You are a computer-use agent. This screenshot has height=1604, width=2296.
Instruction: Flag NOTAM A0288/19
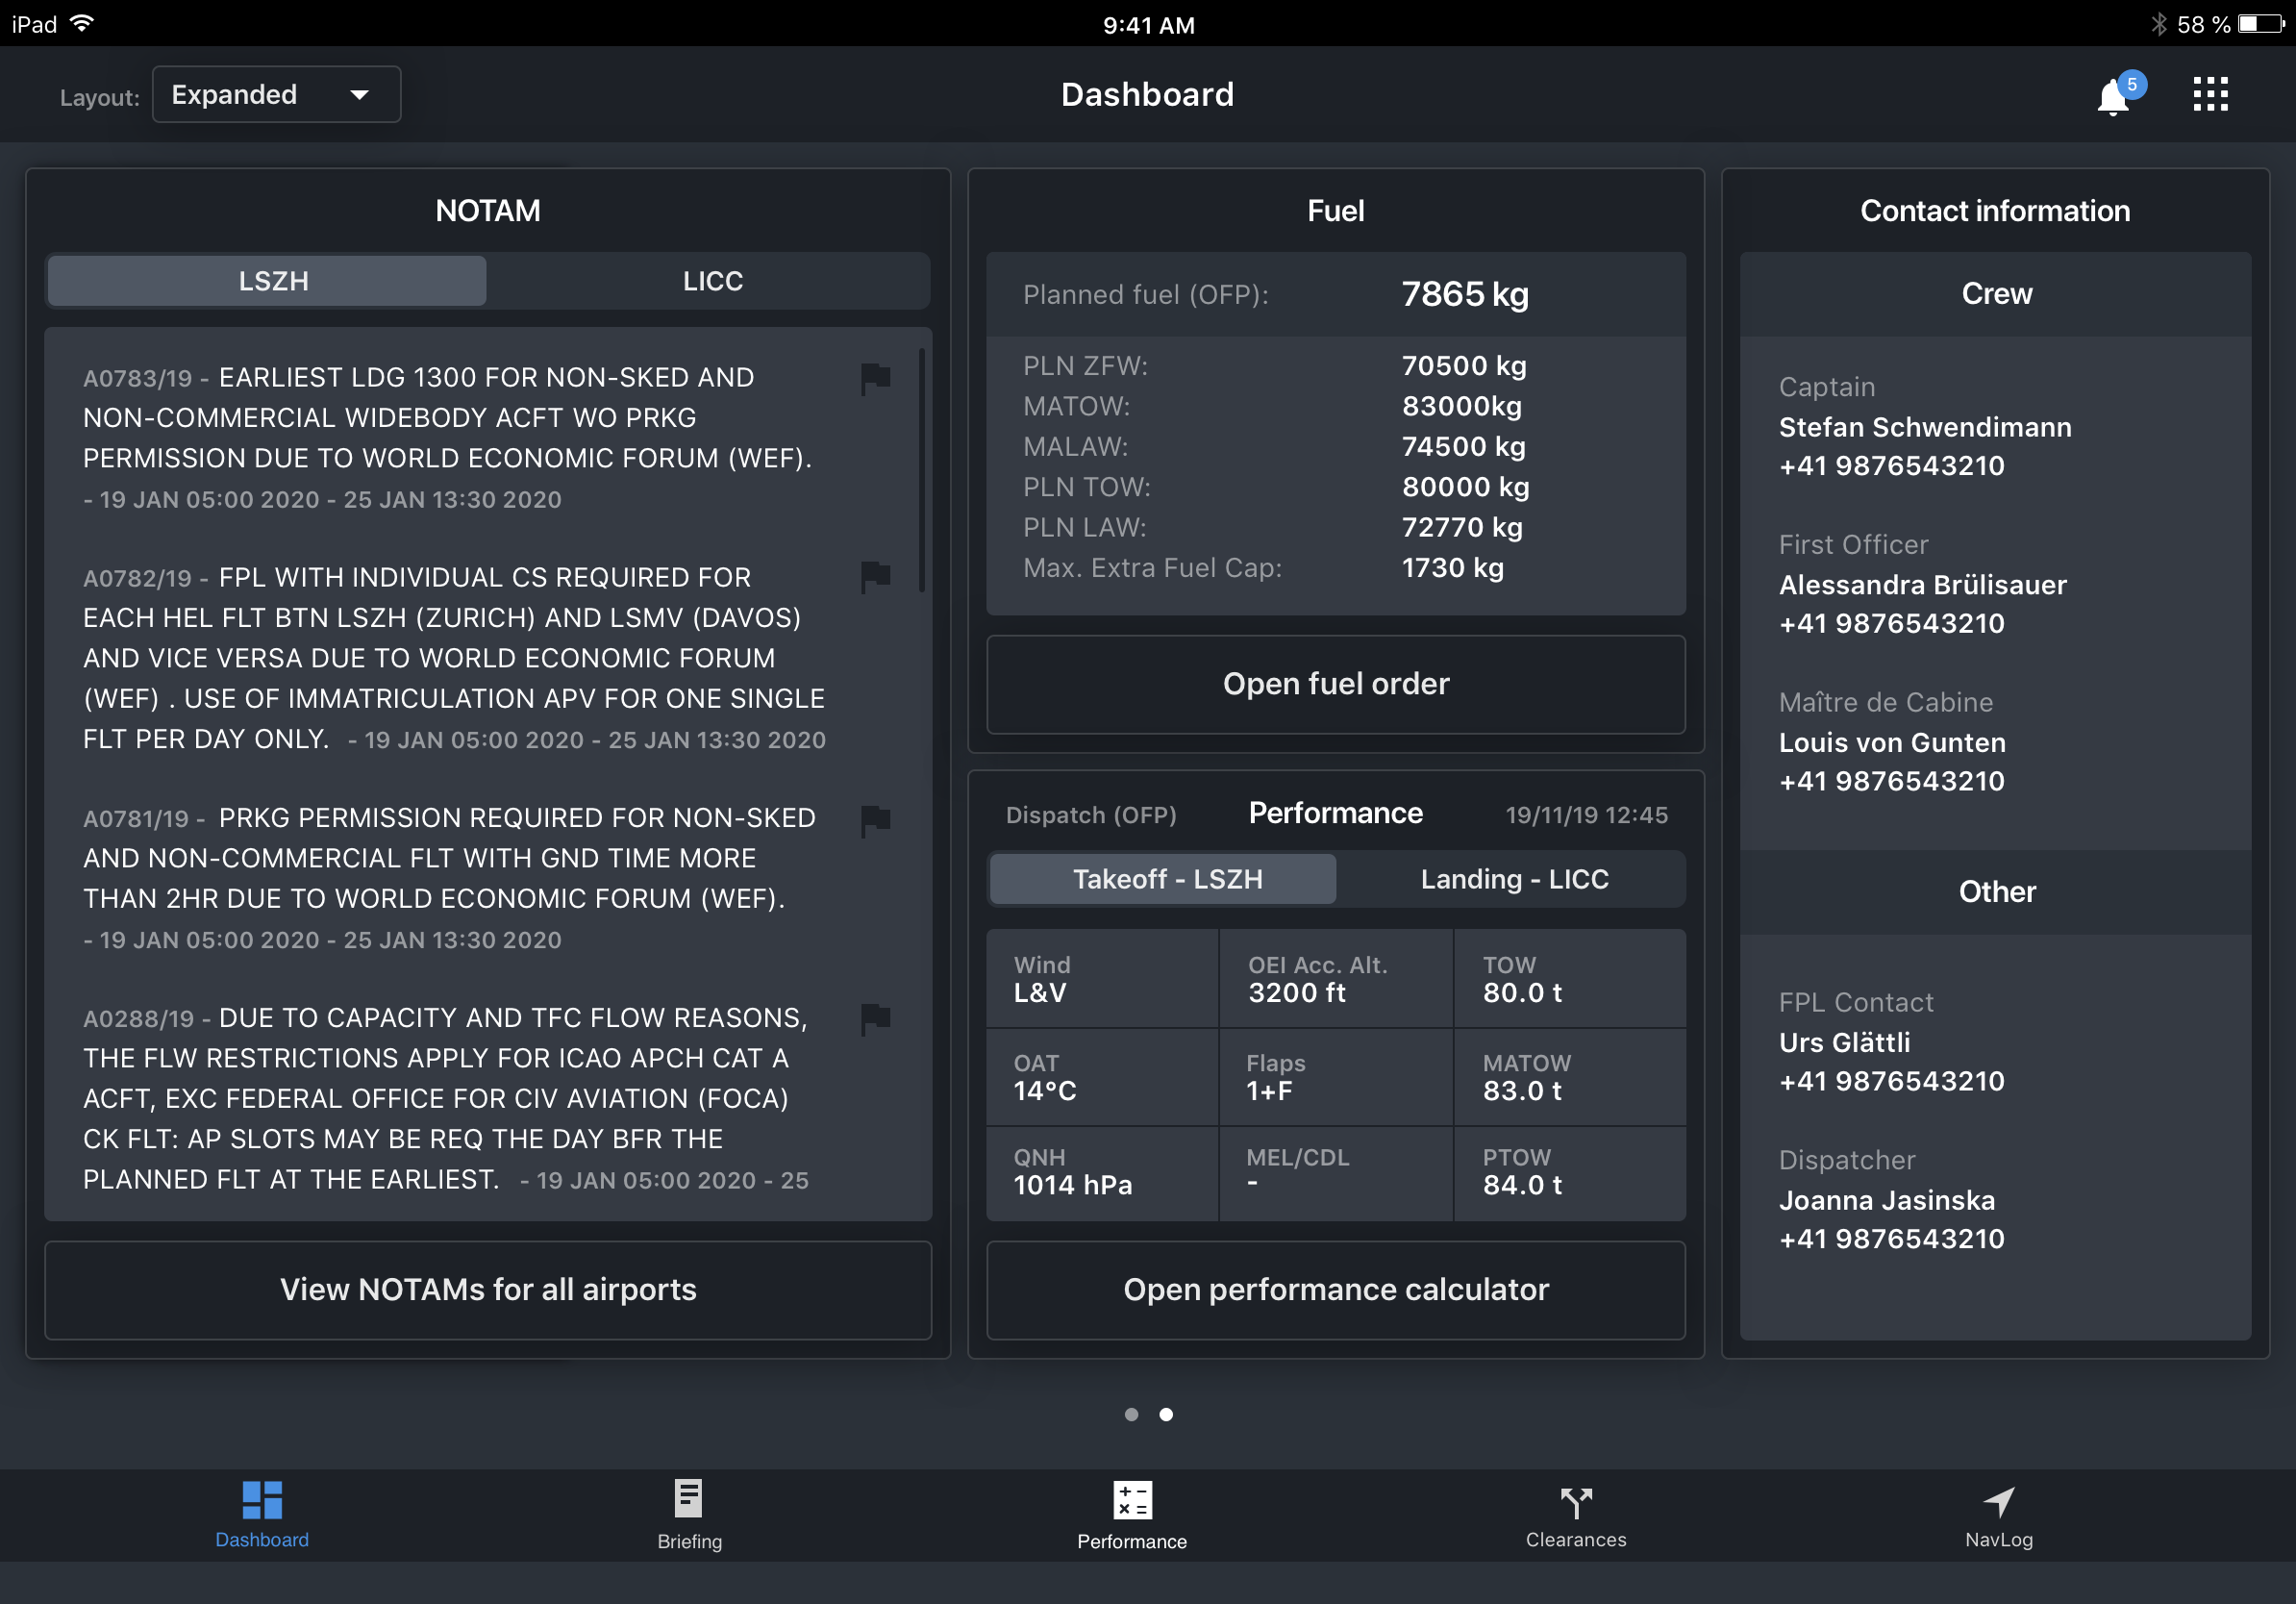(875, 1018)
